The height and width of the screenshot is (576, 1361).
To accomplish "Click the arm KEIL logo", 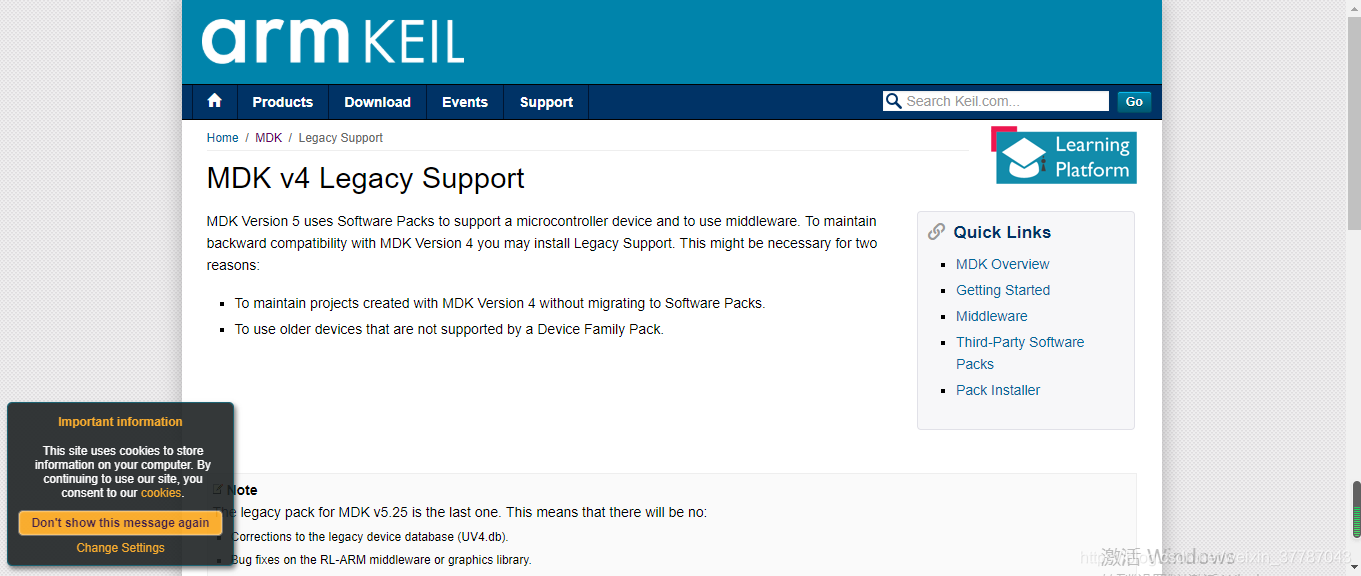I will click(x=333, y=41).
